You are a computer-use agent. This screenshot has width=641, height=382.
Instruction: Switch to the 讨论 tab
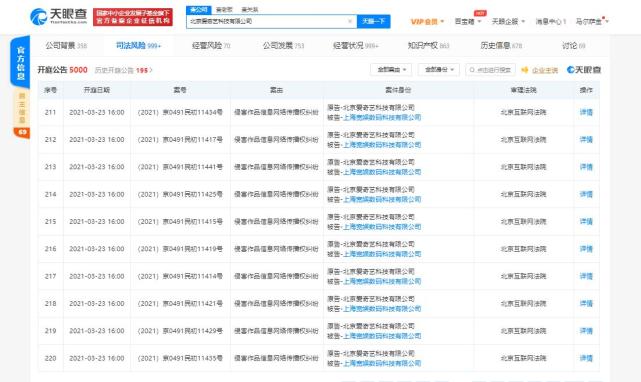pos(574,45)
